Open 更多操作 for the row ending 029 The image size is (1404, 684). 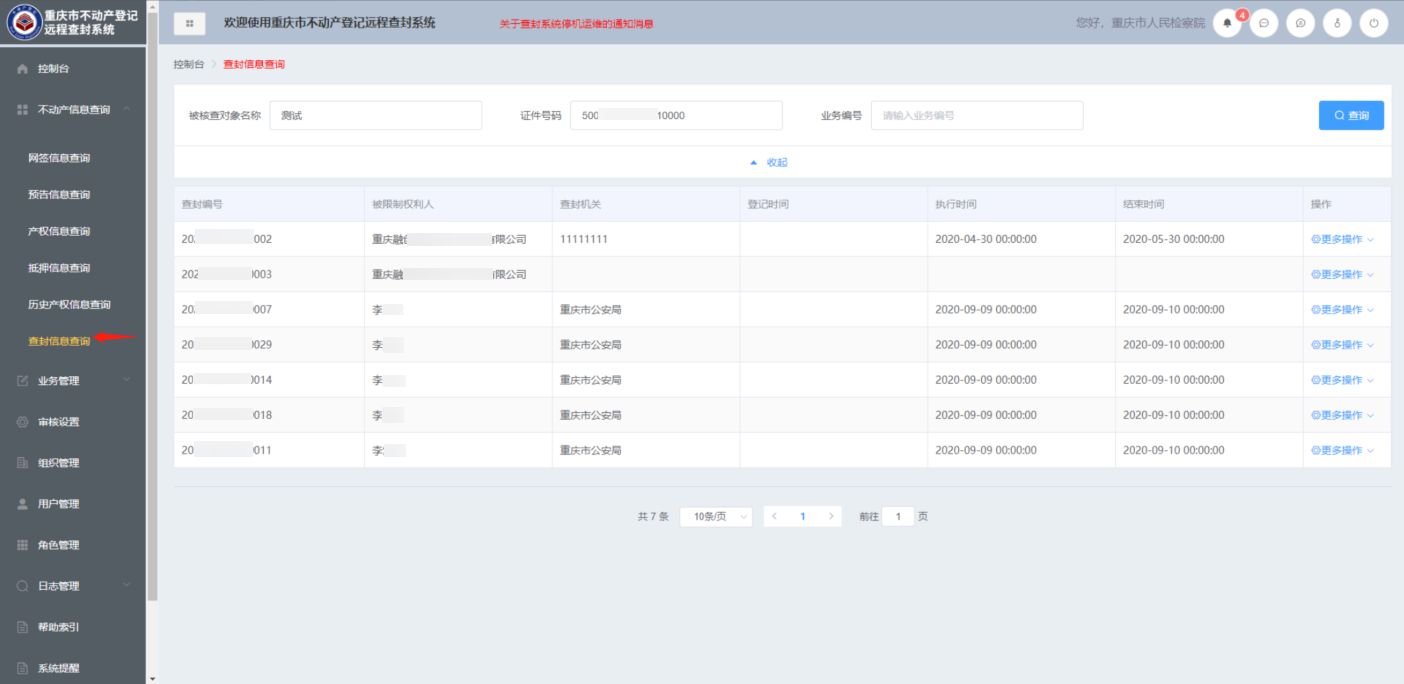coord(1342,345)
